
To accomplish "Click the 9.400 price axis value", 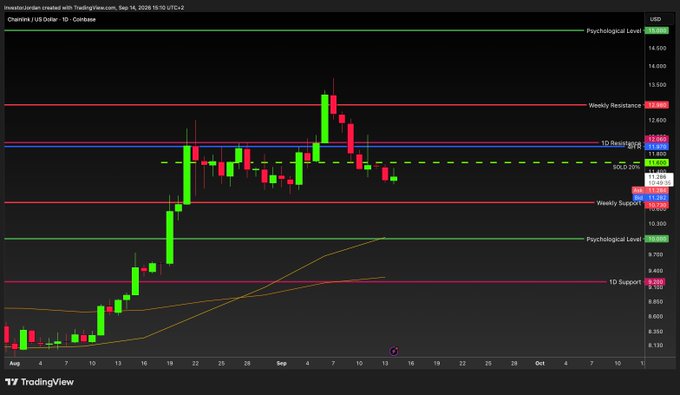I will [655, 271].
